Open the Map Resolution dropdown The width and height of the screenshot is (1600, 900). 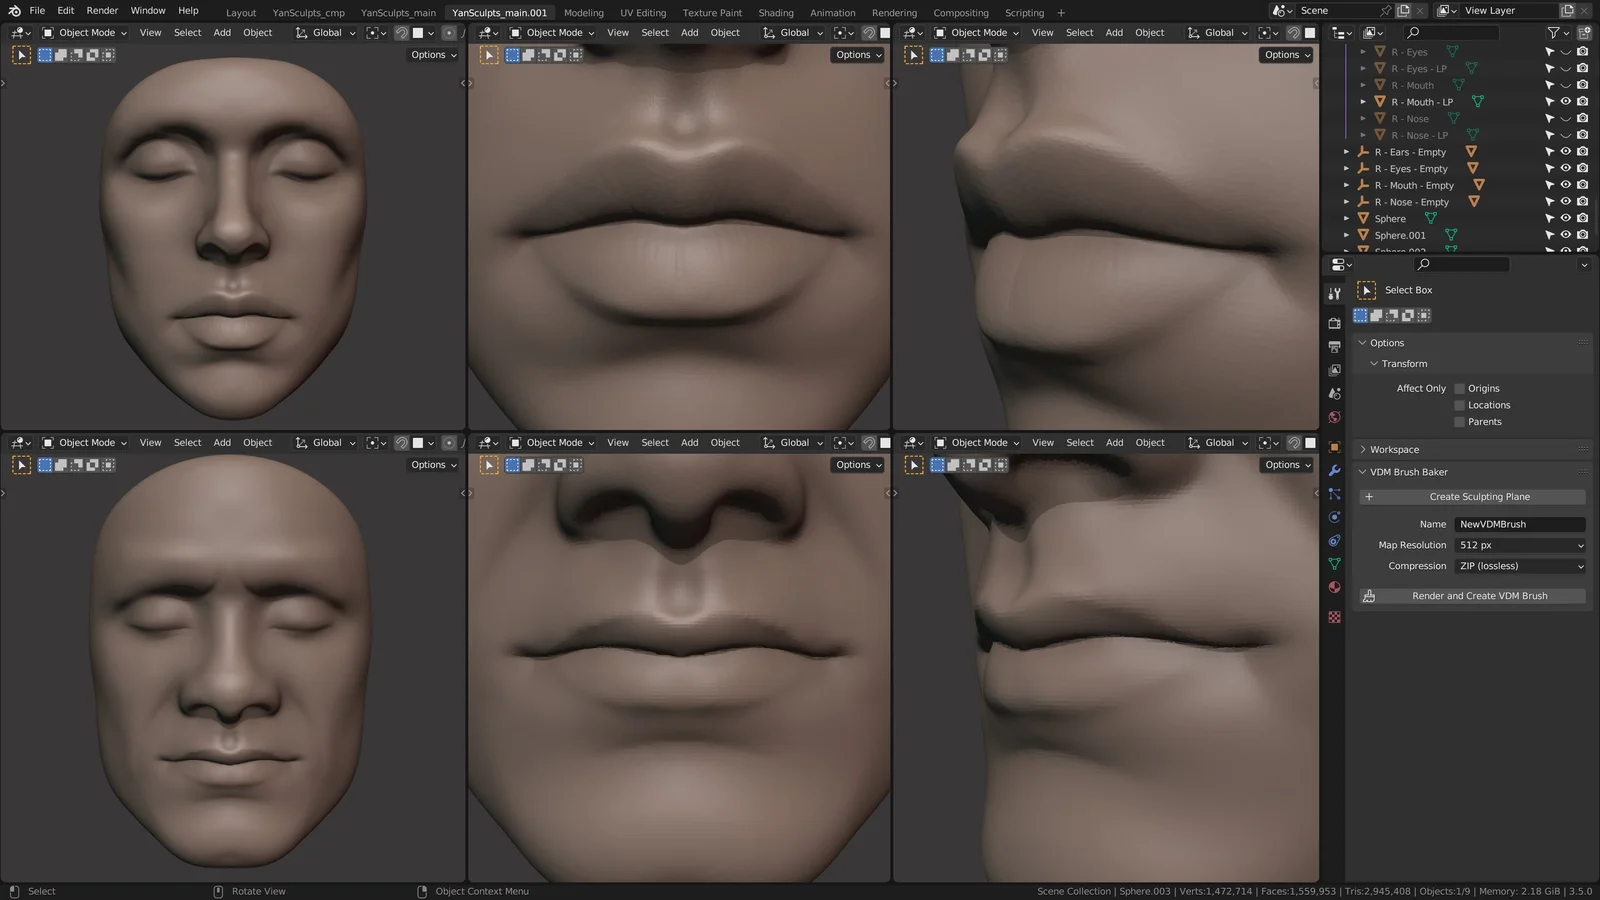click(1519, 545)
